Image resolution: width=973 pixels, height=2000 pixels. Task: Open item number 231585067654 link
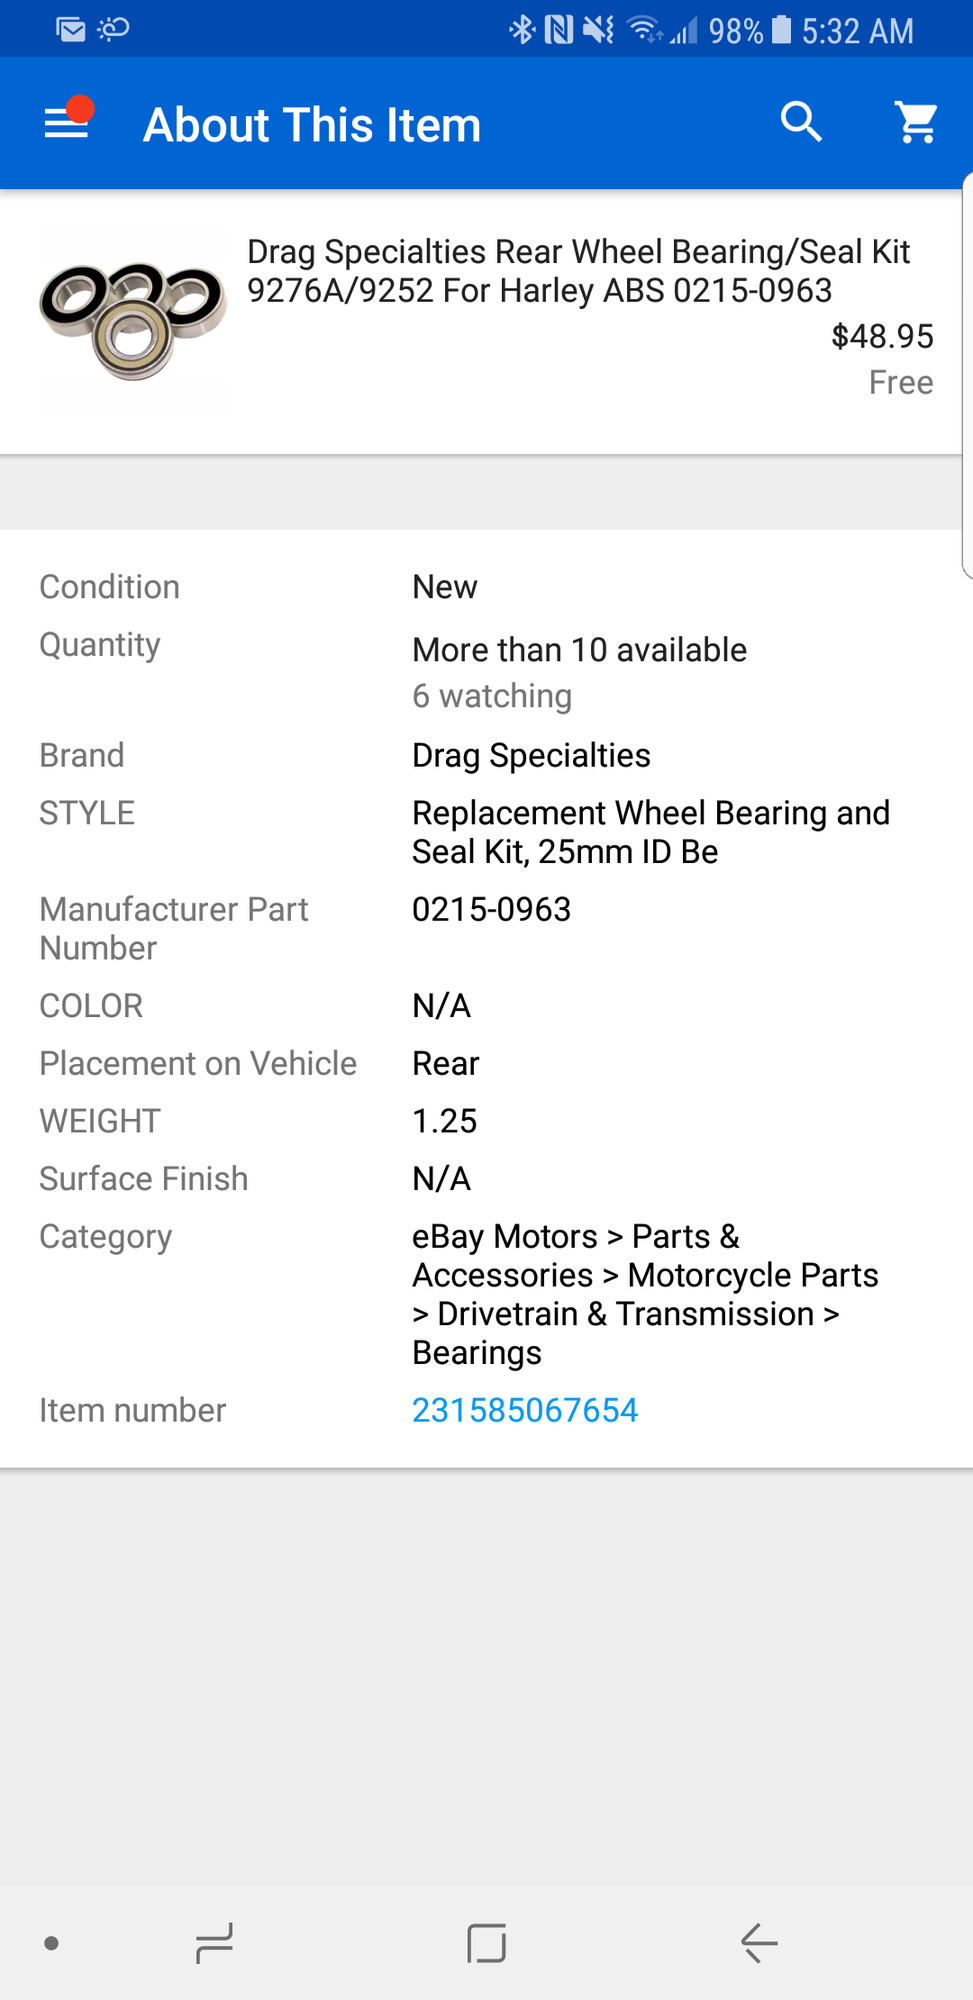(525, 1410)
